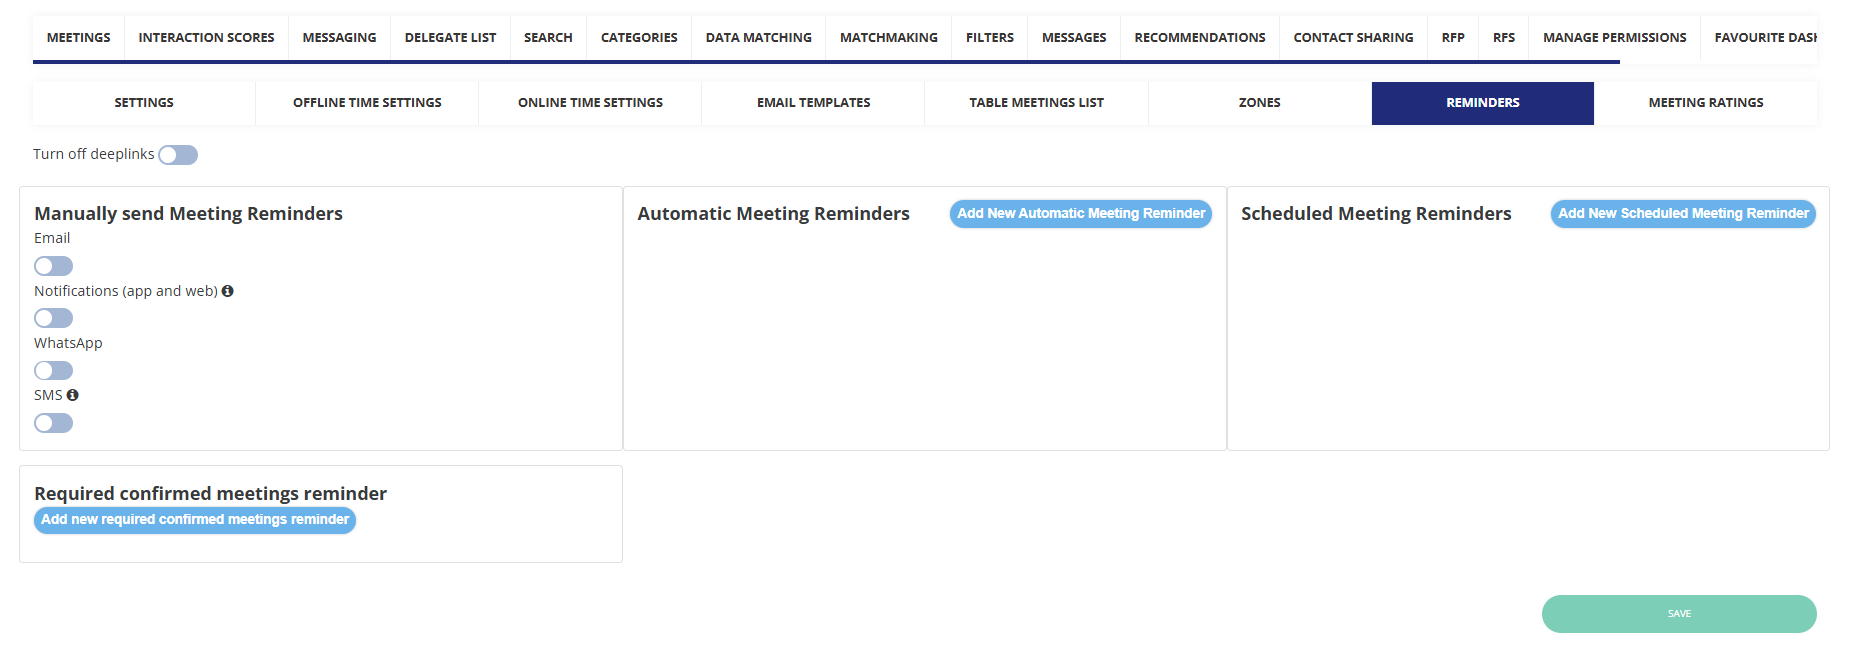Open Online Time Settings tab
The height and width of the screenshot is (667, 1851).
tap(590, 103)
